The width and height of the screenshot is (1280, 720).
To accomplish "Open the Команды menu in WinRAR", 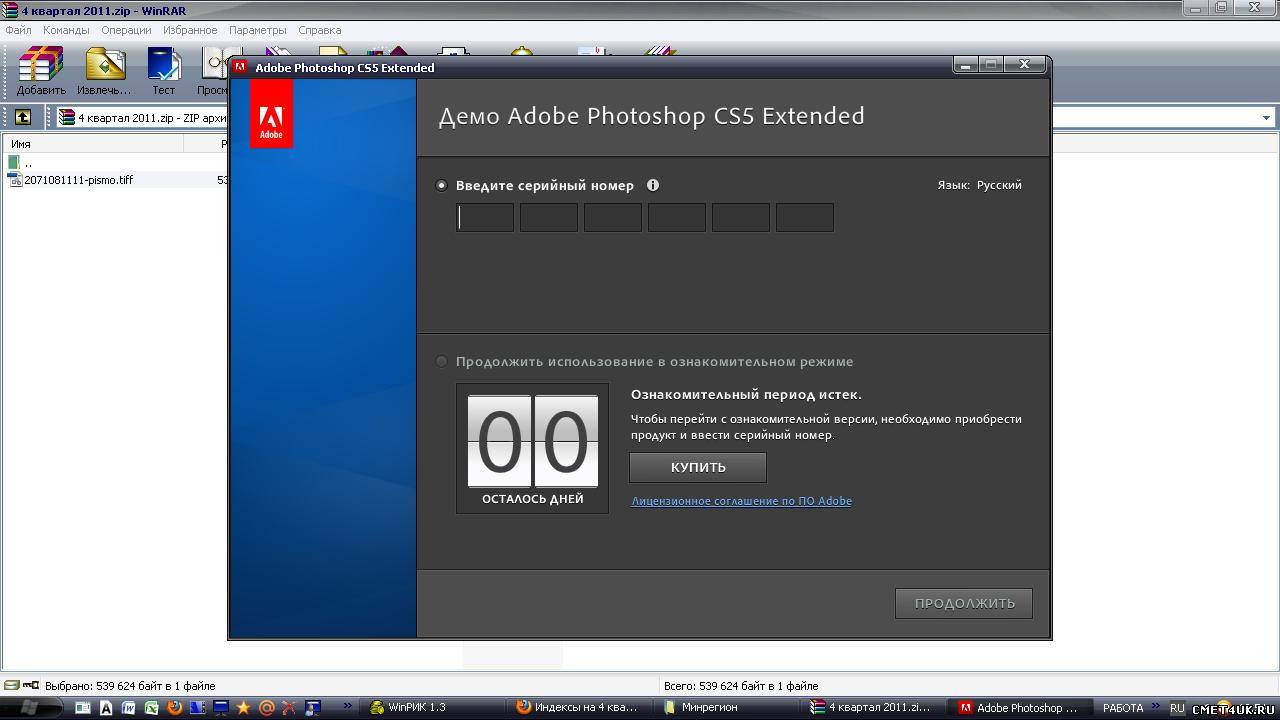I will (x=66, y=30).
